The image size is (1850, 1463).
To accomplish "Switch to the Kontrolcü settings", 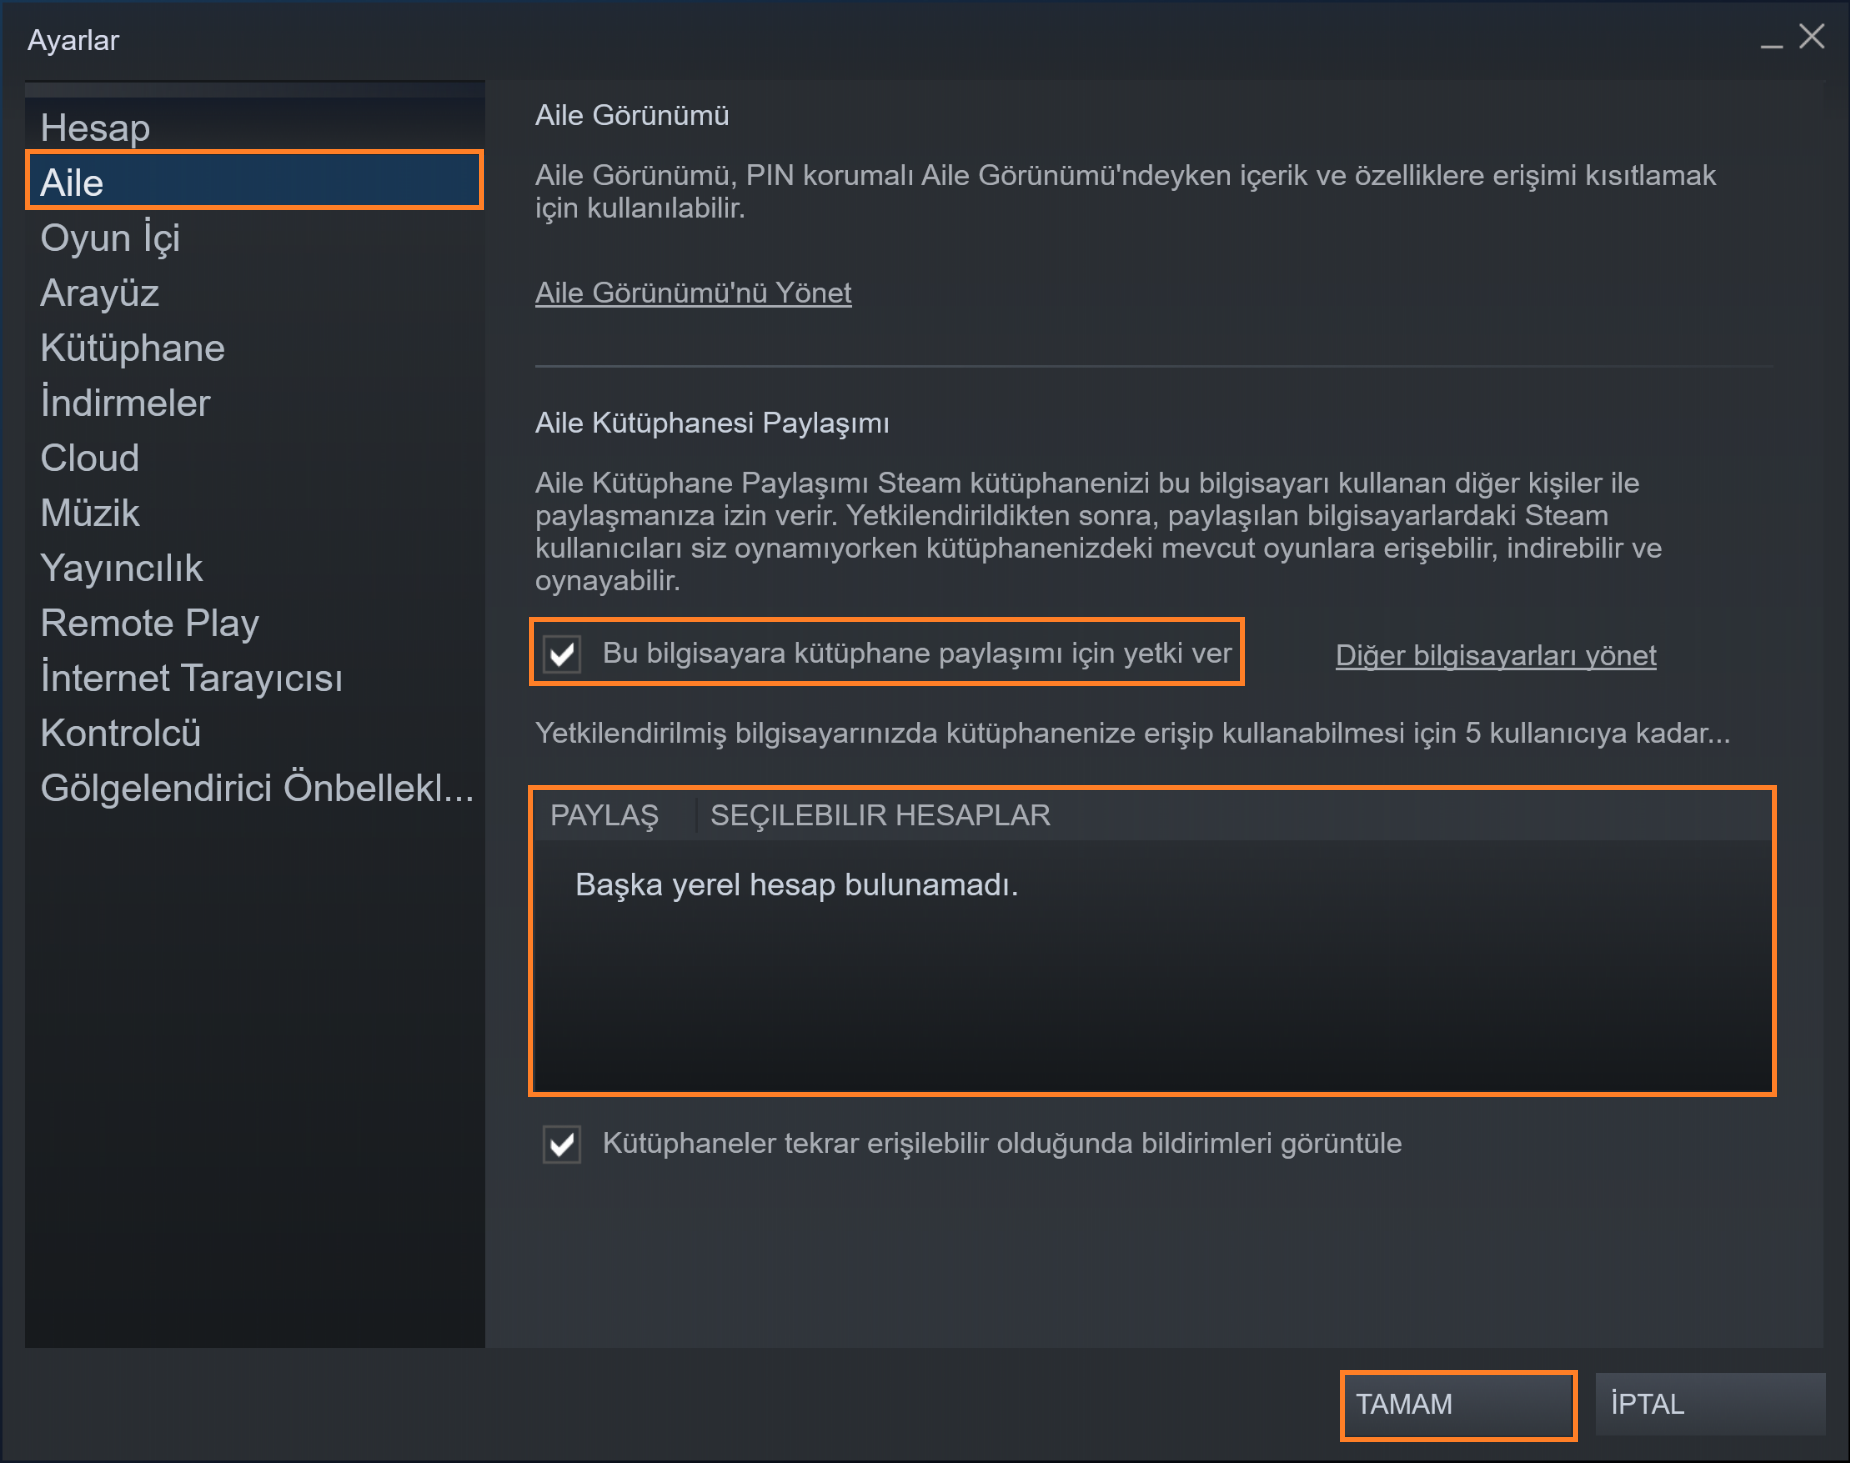I will point(120,732).
